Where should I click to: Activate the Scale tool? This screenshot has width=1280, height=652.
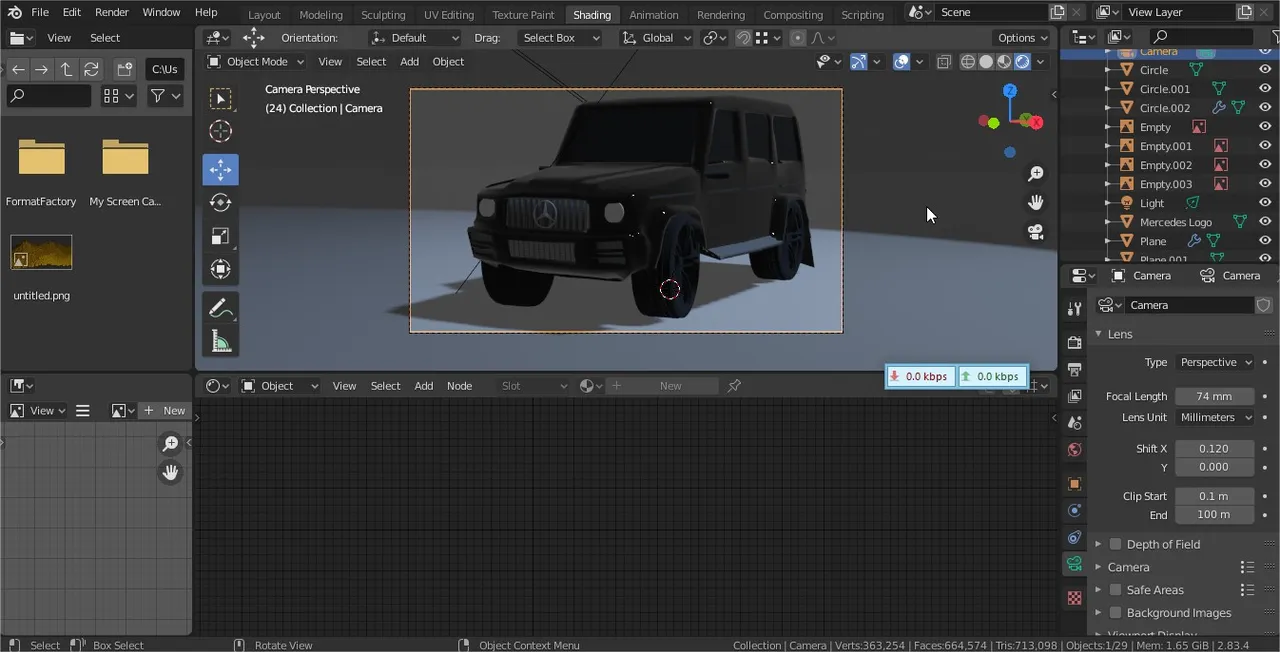tap(221, 236)
